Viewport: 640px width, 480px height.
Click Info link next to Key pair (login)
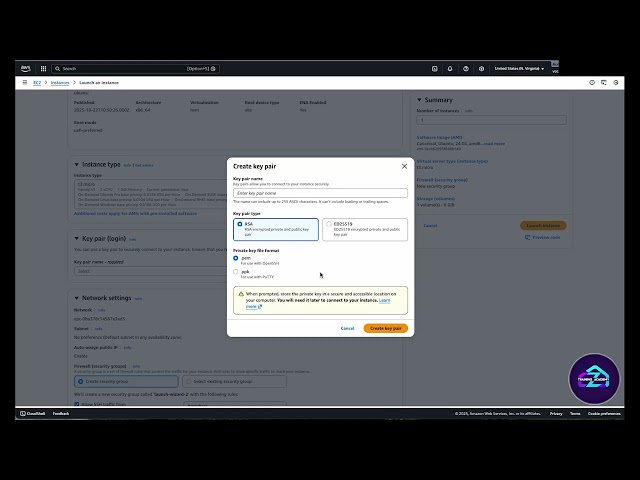tap(133, 239)
